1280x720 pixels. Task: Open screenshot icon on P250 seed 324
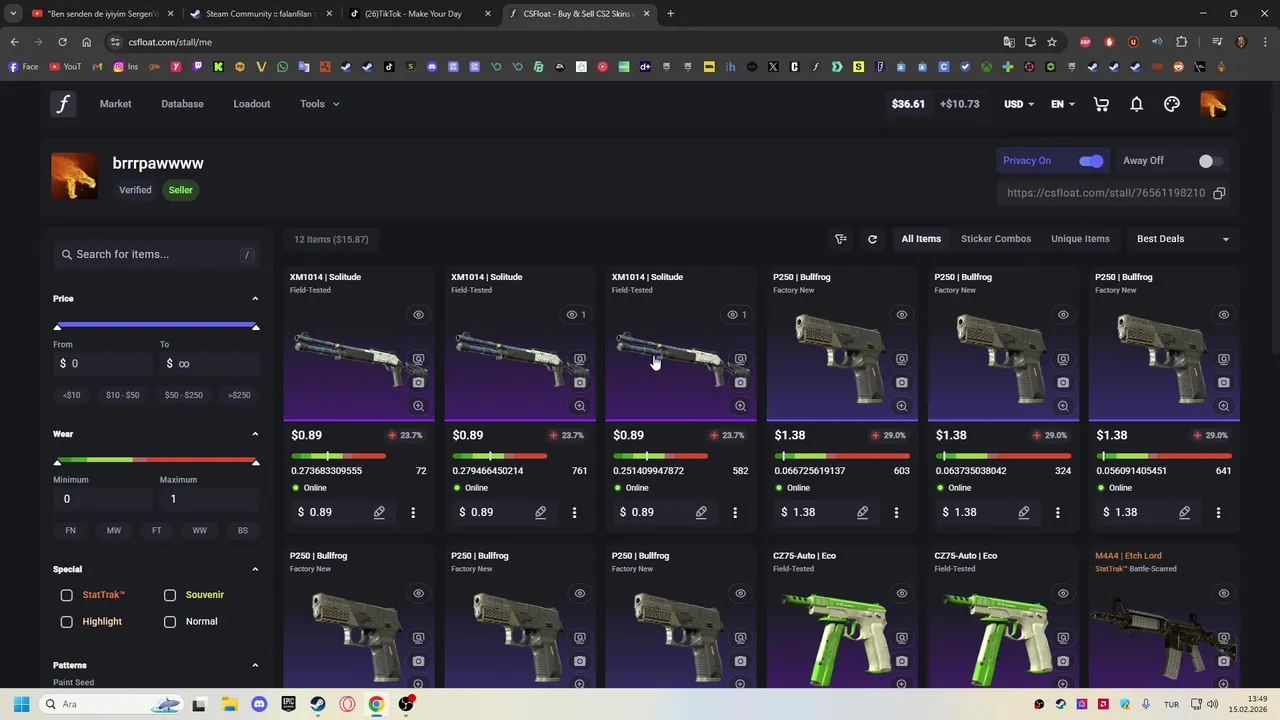tap(1063, 382)
